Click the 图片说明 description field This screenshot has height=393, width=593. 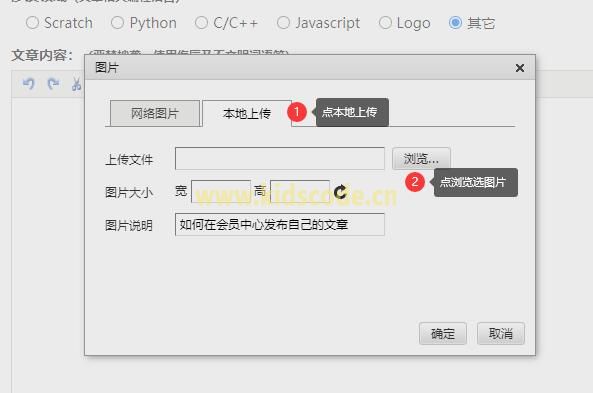[280, 225]
